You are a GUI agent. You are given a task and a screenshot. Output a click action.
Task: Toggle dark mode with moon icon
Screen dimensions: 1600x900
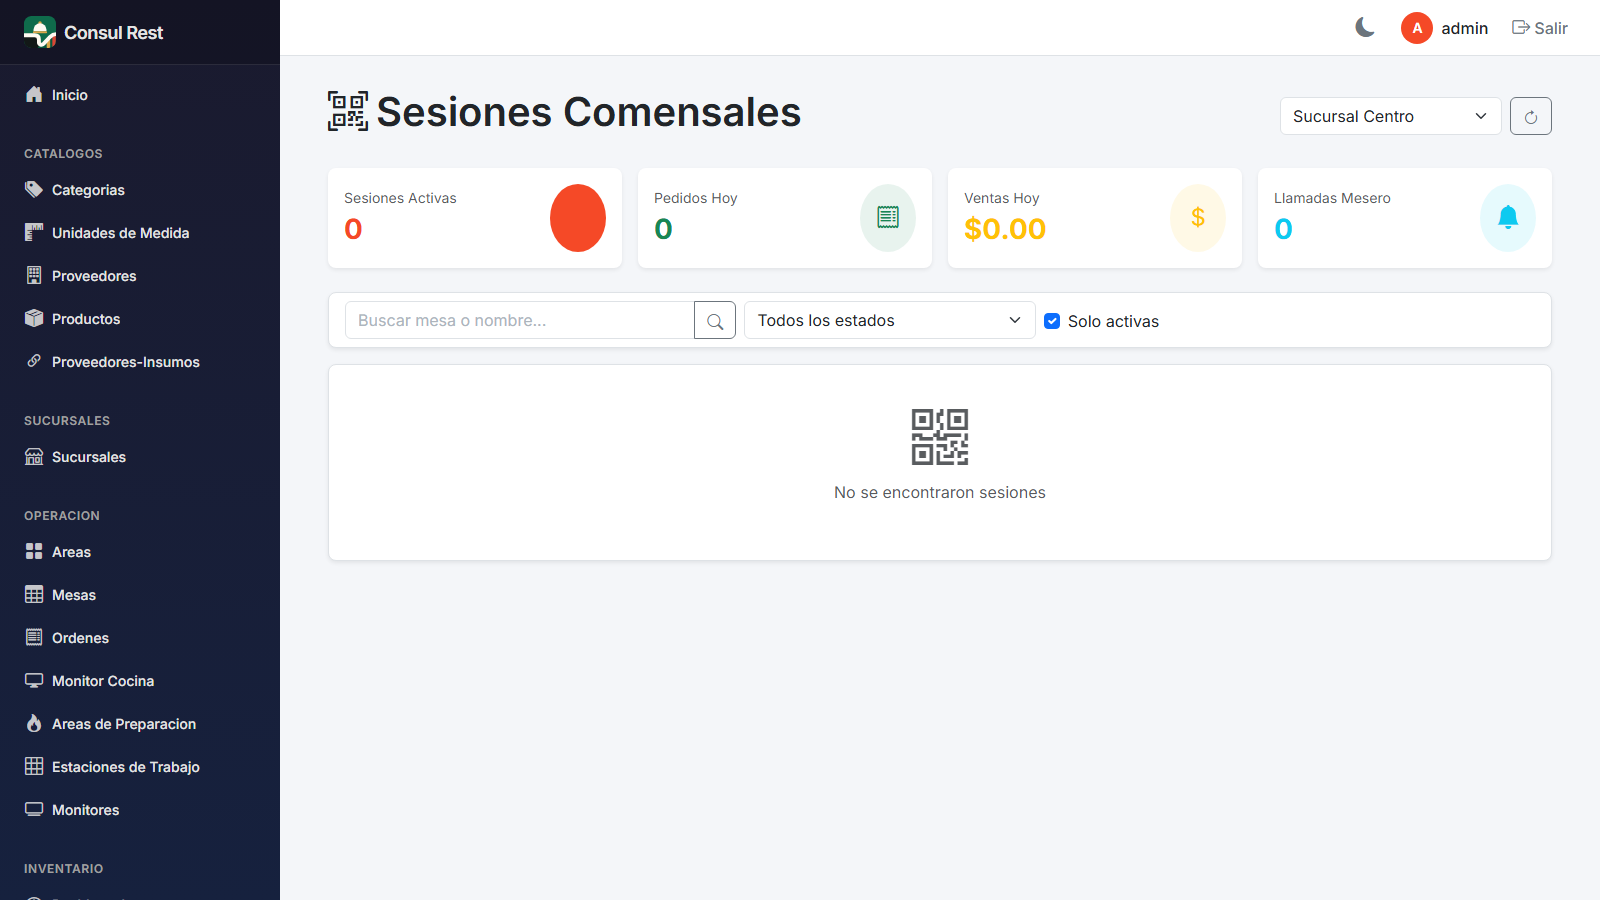(1365, 28)
